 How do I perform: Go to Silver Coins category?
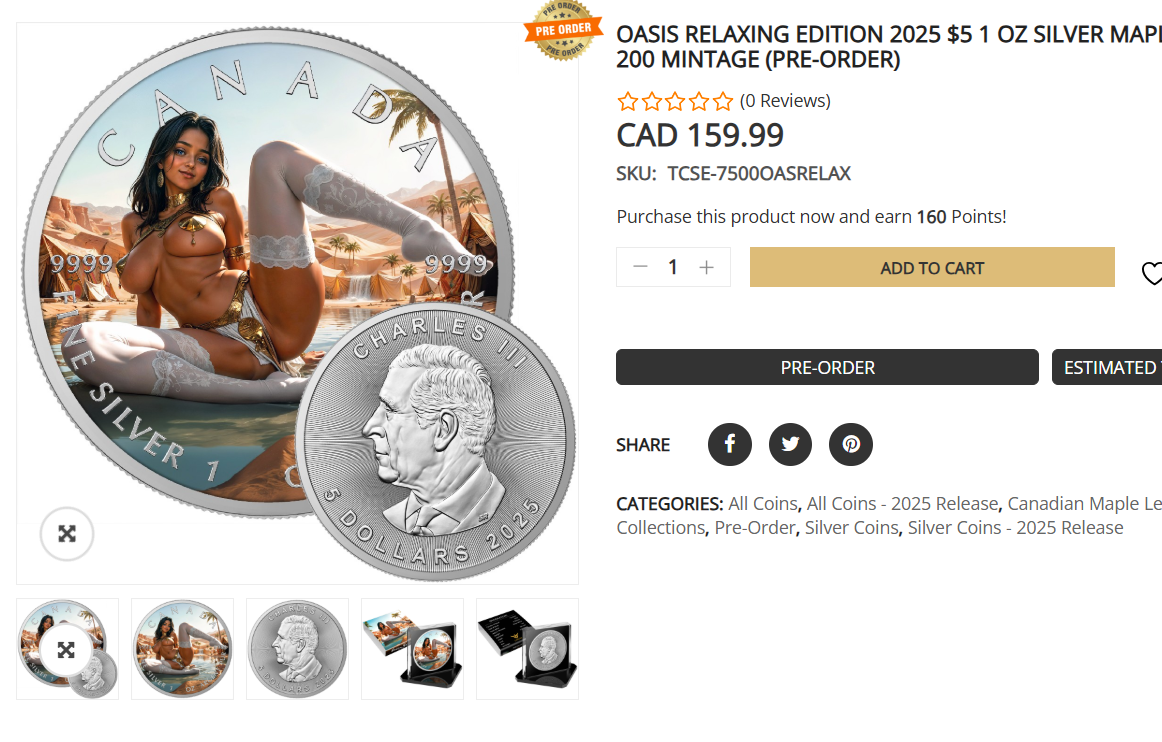pyautogui.click(x=851, y=527)
